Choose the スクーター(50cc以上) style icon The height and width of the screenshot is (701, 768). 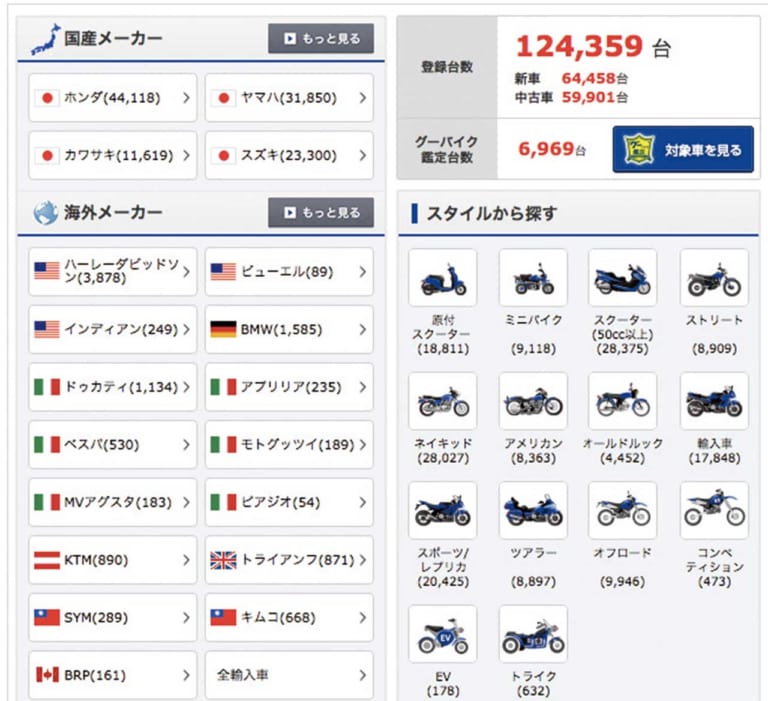(x=623, y=278)
